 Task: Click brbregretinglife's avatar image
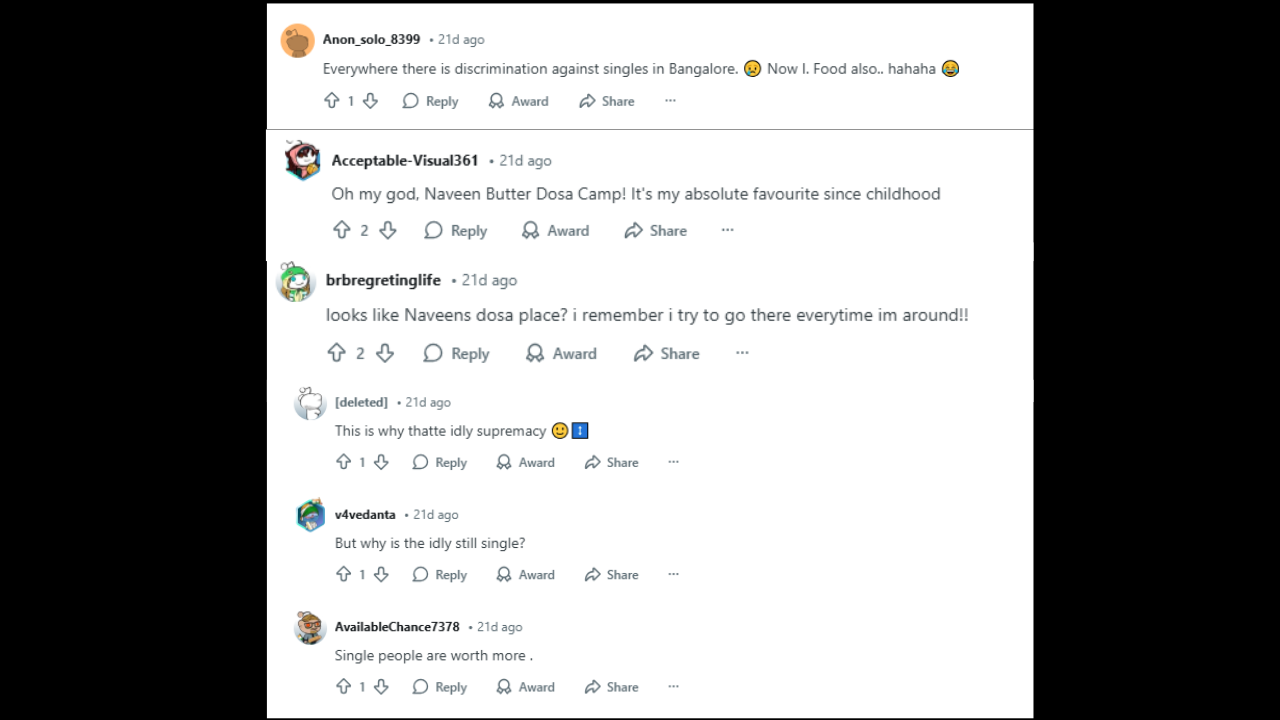click(x=296, y=282)
